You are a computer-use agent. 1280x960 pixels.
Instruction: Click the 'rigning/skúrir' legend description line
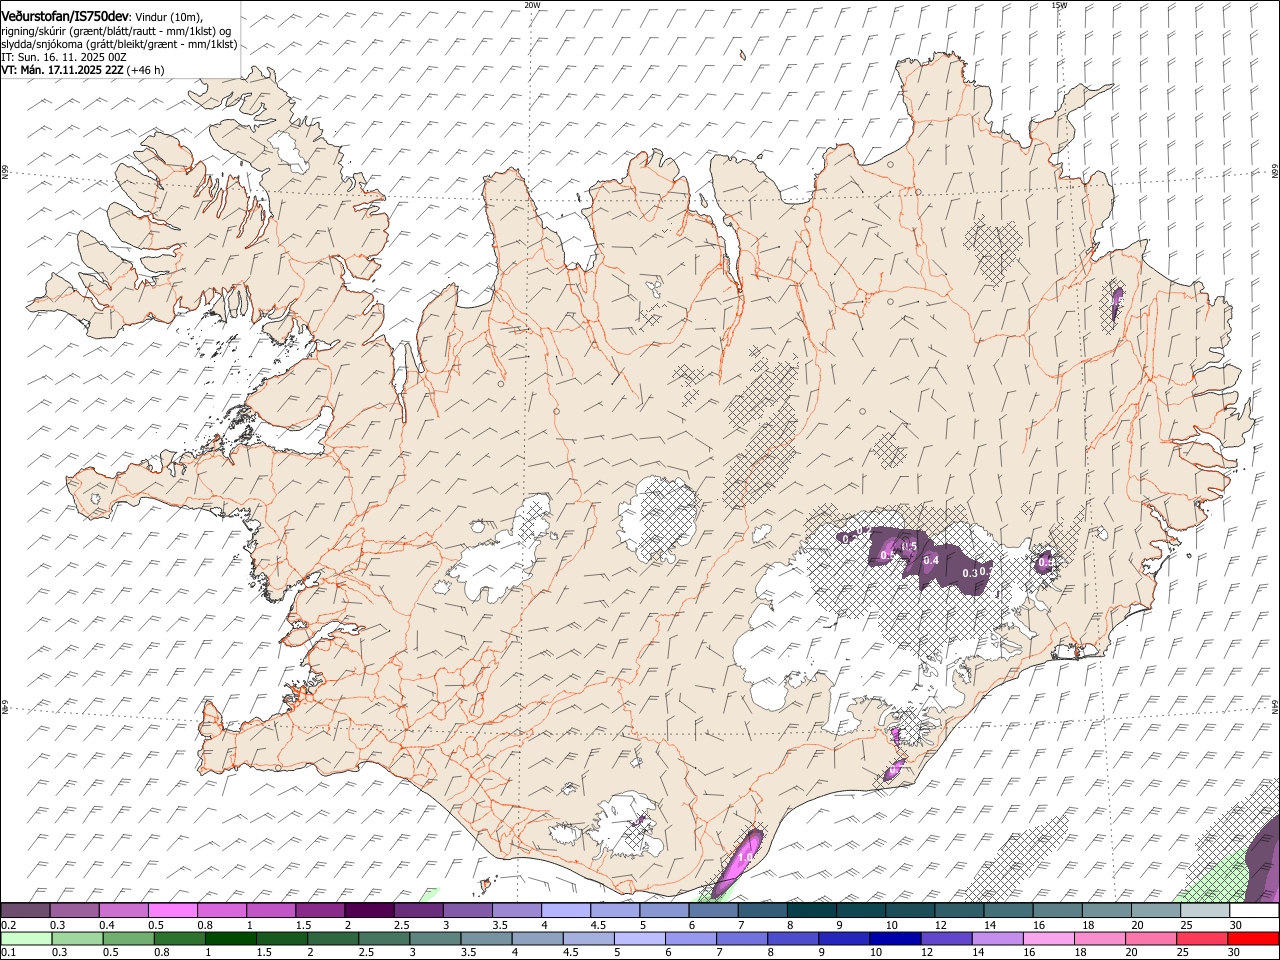[117, 31]
